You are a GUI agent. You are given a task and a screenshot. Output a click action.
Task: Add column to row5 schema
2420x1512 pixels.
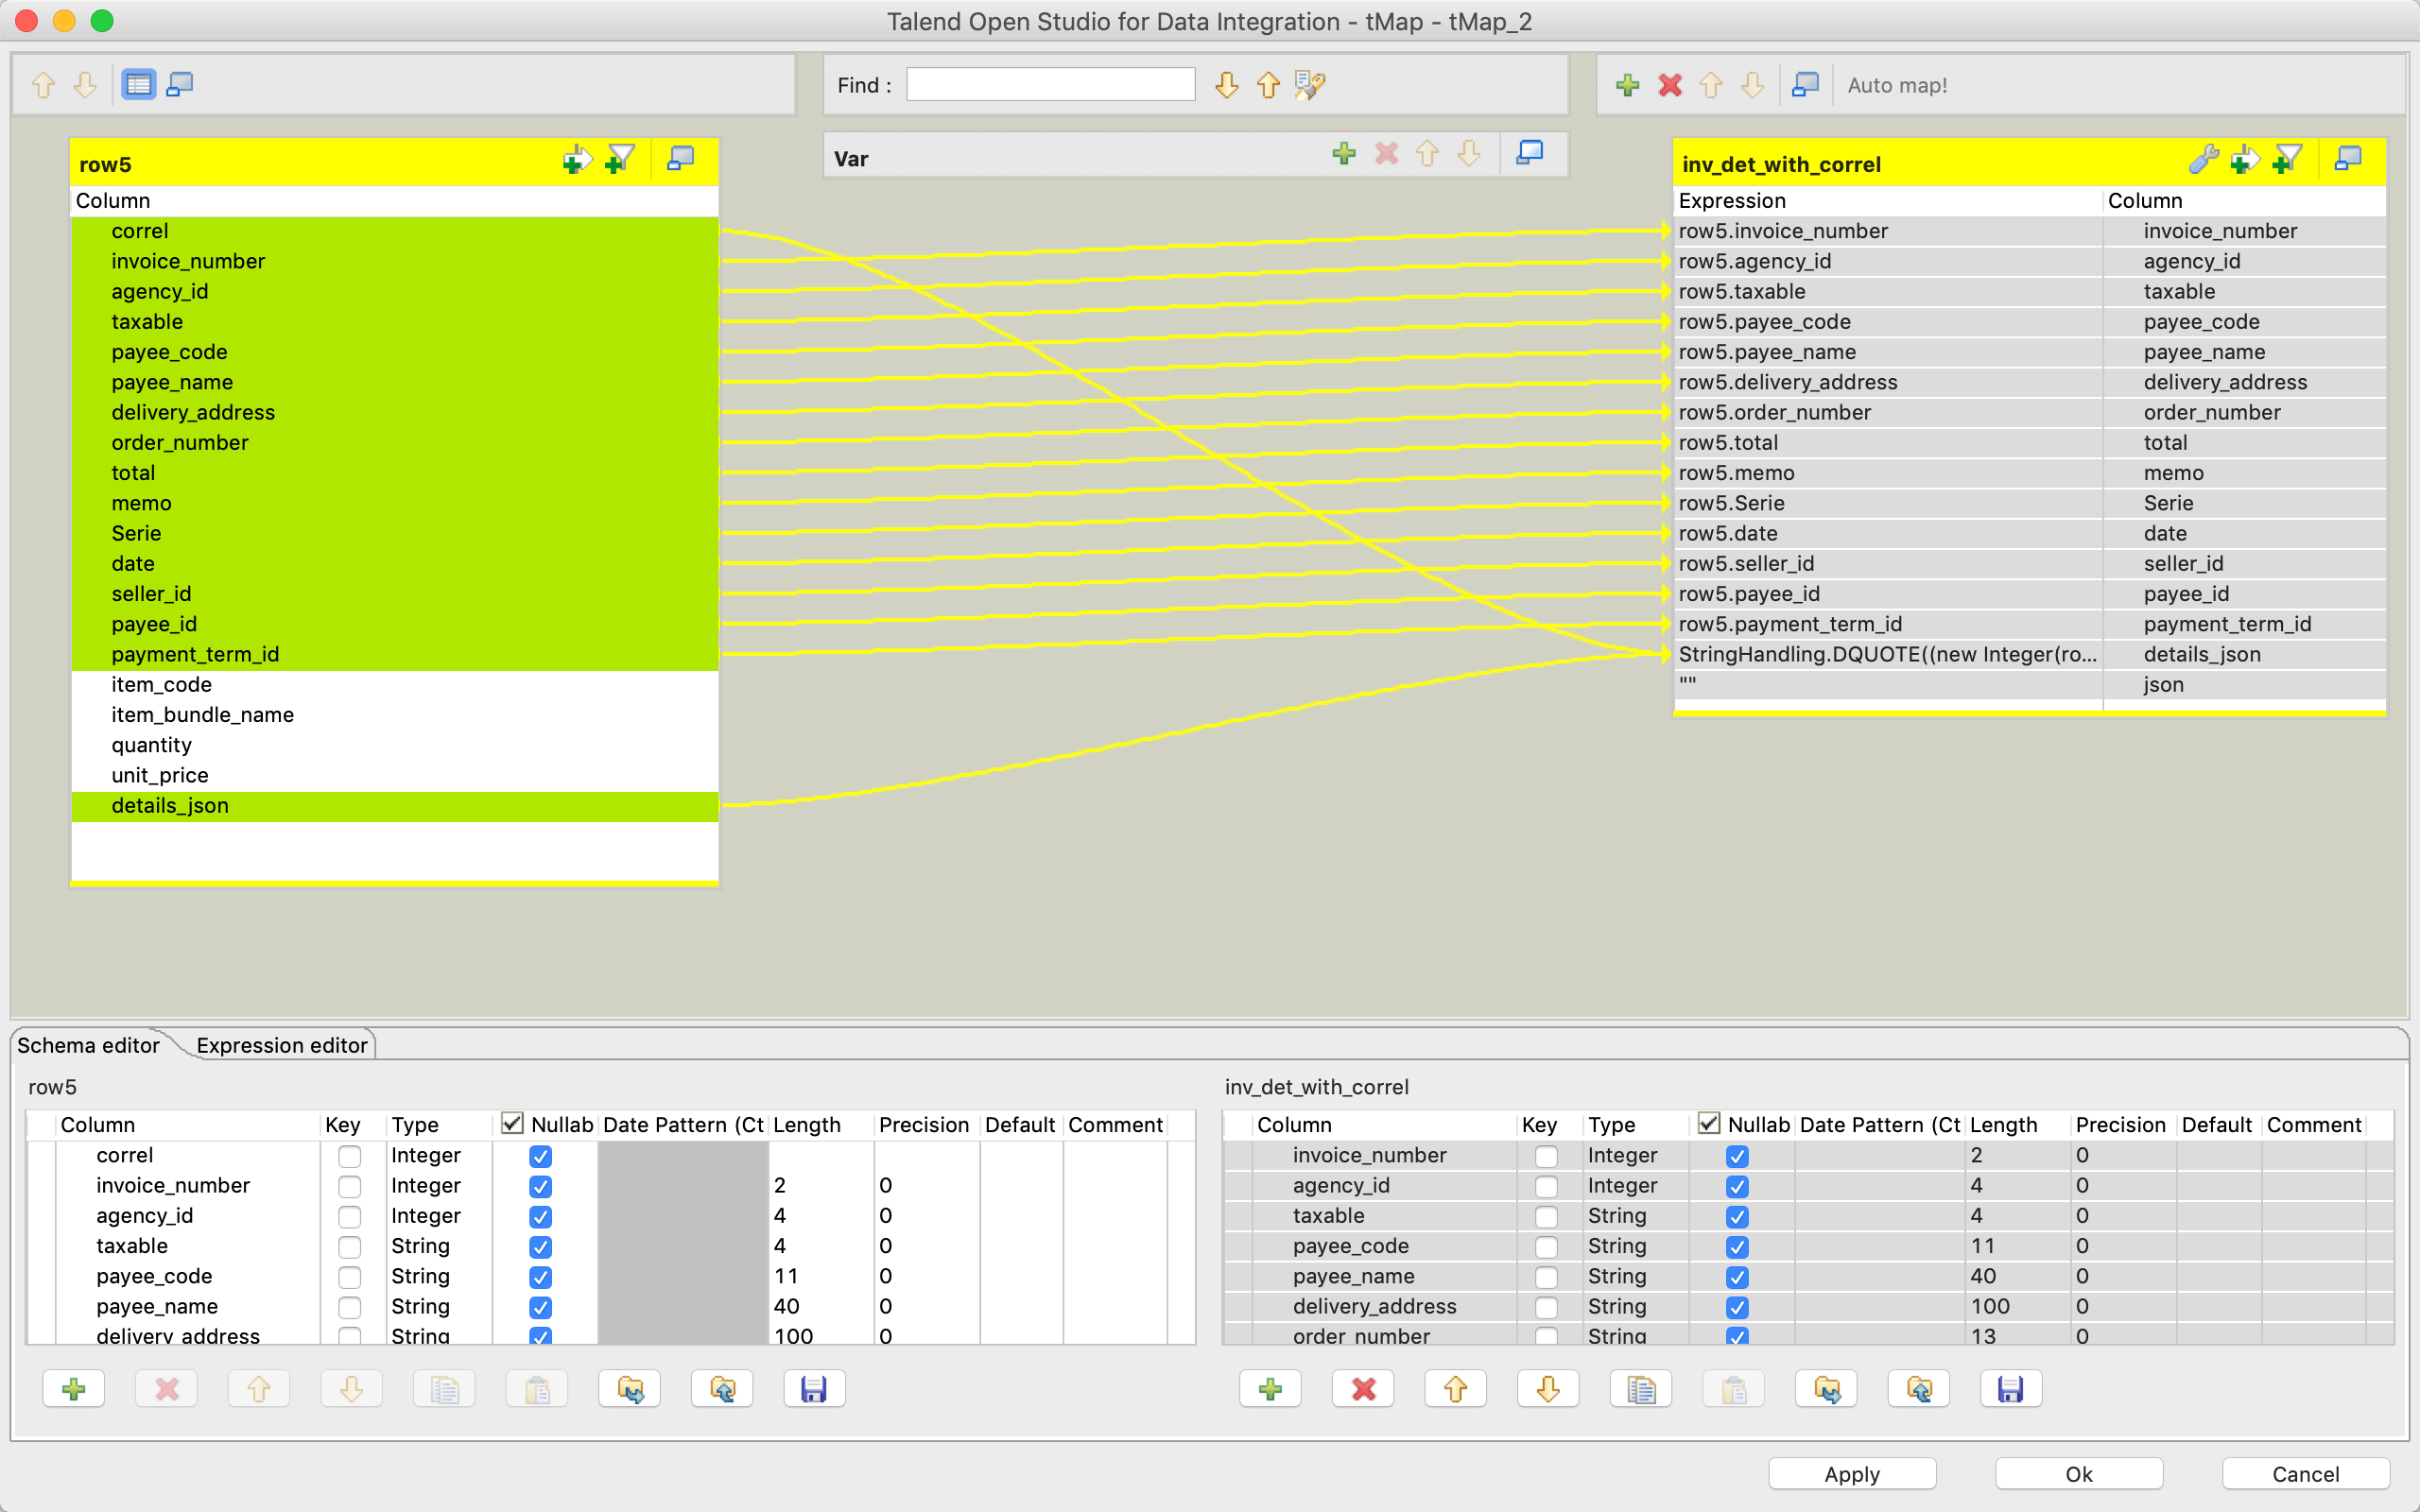[74, 1389]
